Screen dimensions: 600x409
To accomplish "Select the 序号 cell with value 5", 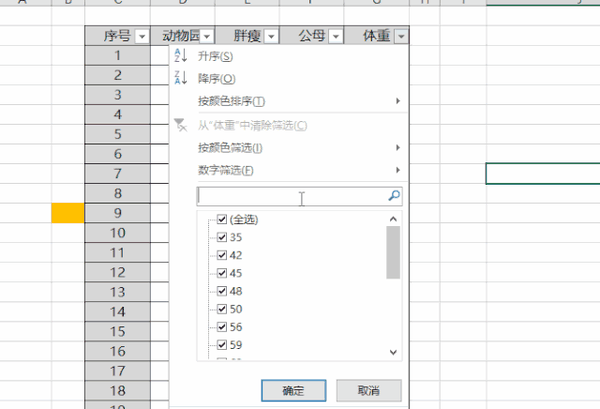I will tap(117, 134).
